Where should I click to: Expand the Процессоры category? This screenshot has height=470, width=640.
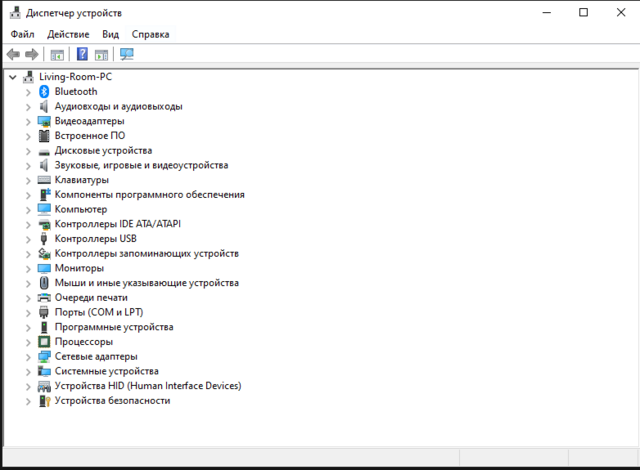28,343
